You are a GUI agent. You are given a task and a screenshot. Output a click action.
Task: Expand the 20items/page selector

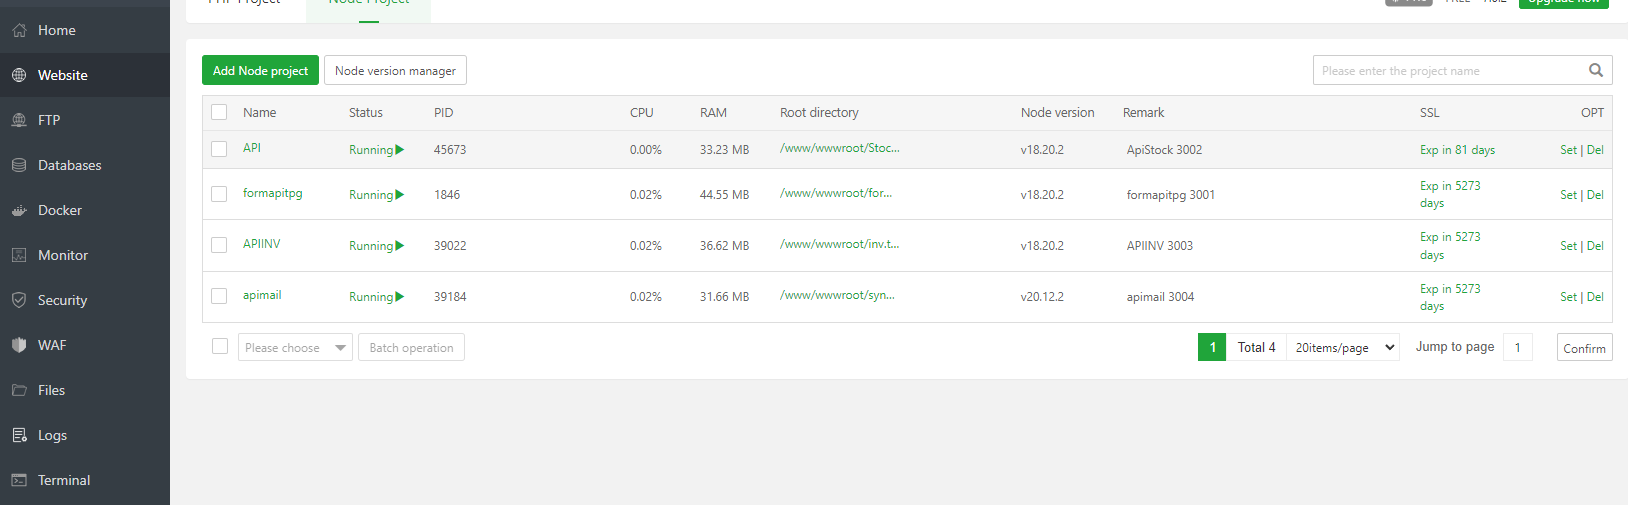[1343, 347]
